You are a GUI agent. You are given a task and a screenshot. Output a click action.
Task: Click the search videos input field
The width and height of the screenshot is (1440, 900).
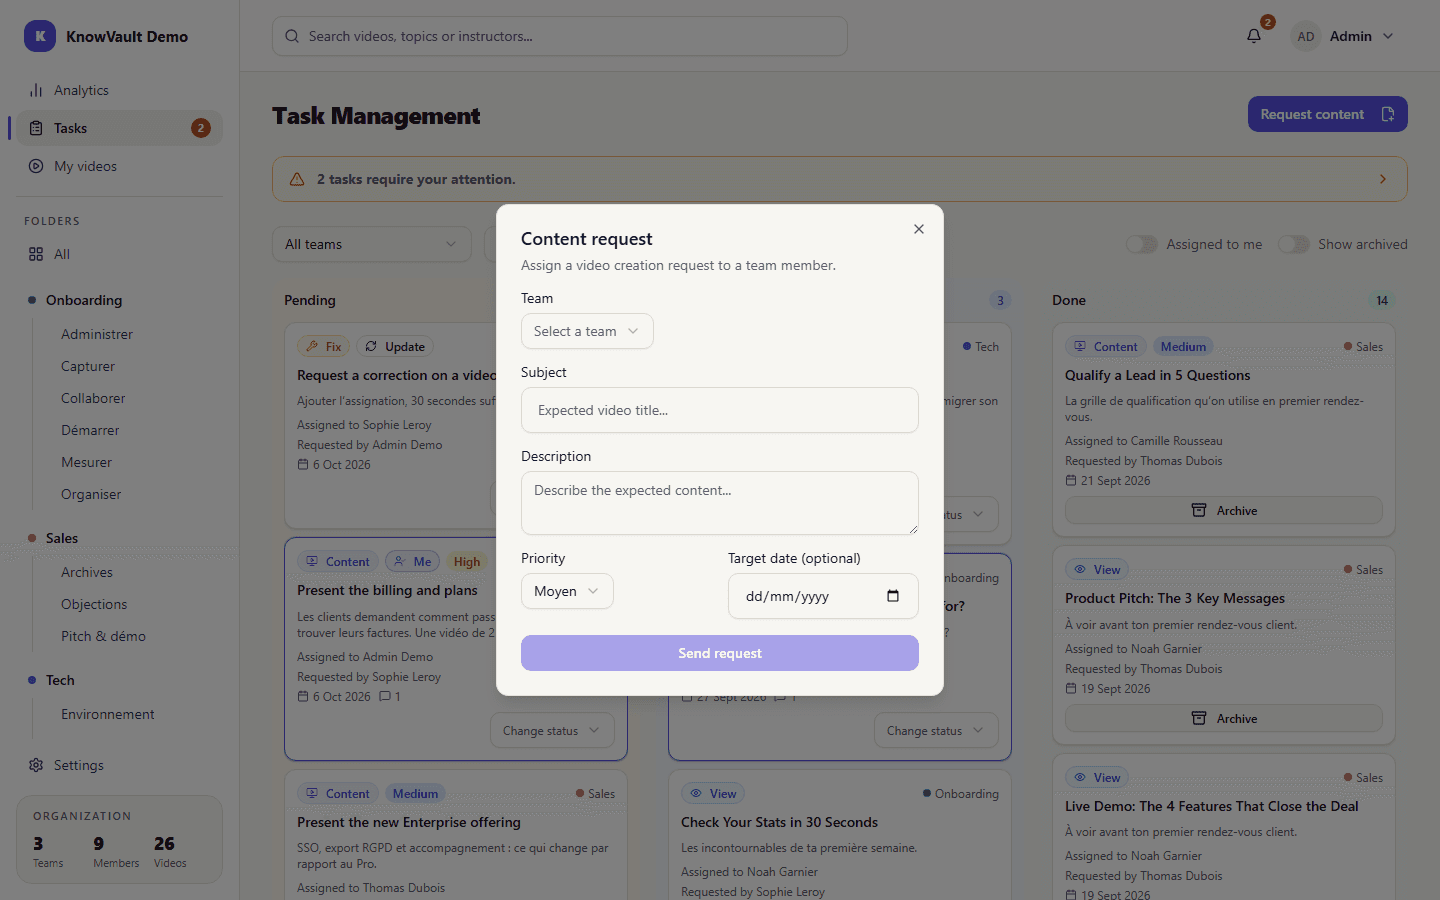pyautogui.click(x=560, y=36)
